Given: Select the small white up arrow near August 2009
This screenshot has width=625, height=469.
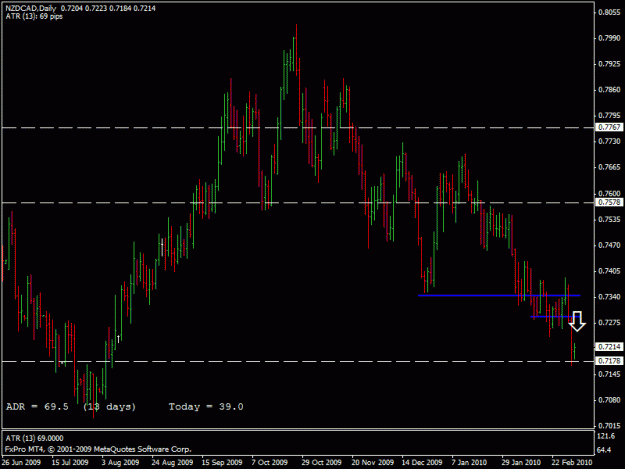Looking at the screenshot, I should [x=118, y=339].
